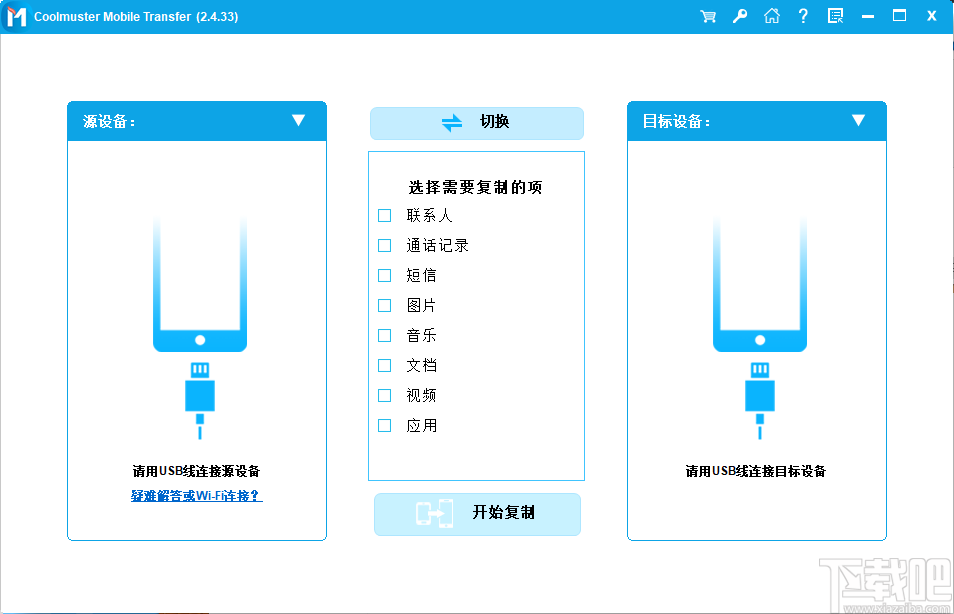Check the 联系人 checkbox
The width and height of the screenshot is (954, 614).
(x=384, y=215)
